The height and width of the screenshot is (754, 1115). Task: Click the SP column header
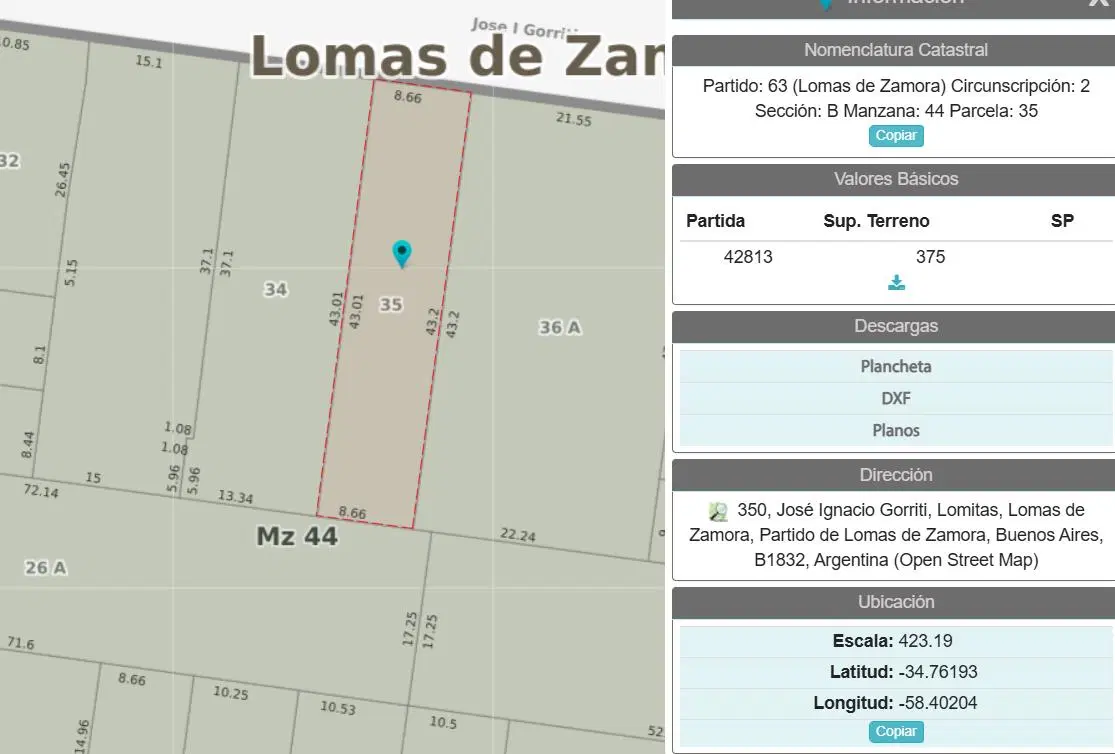[x=1062, y=221]
